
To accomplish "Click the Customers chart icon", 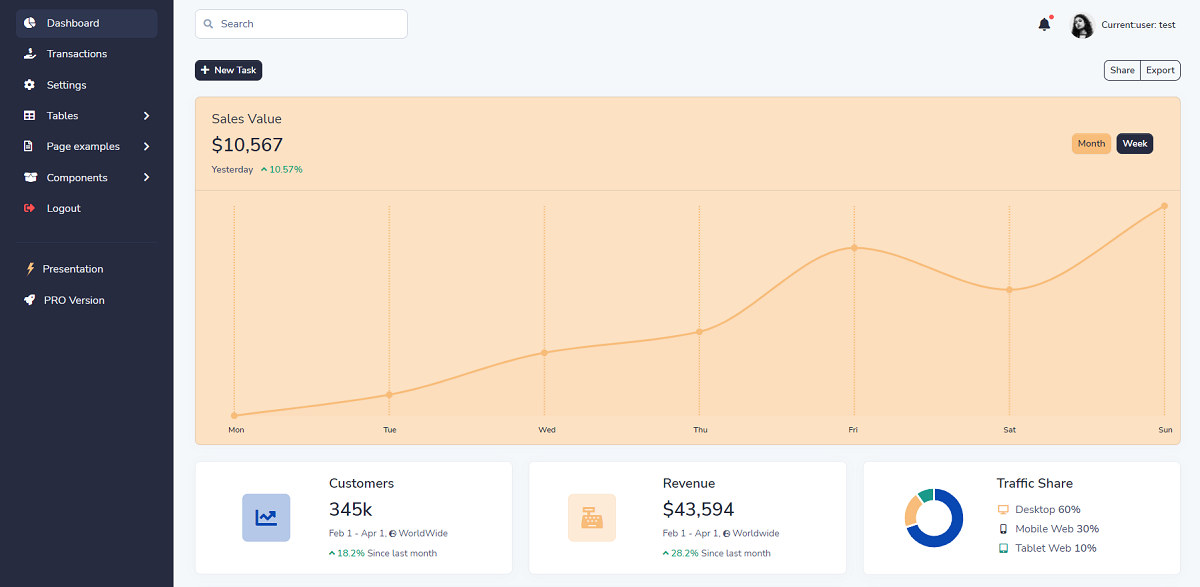I will tap(266, 518).
